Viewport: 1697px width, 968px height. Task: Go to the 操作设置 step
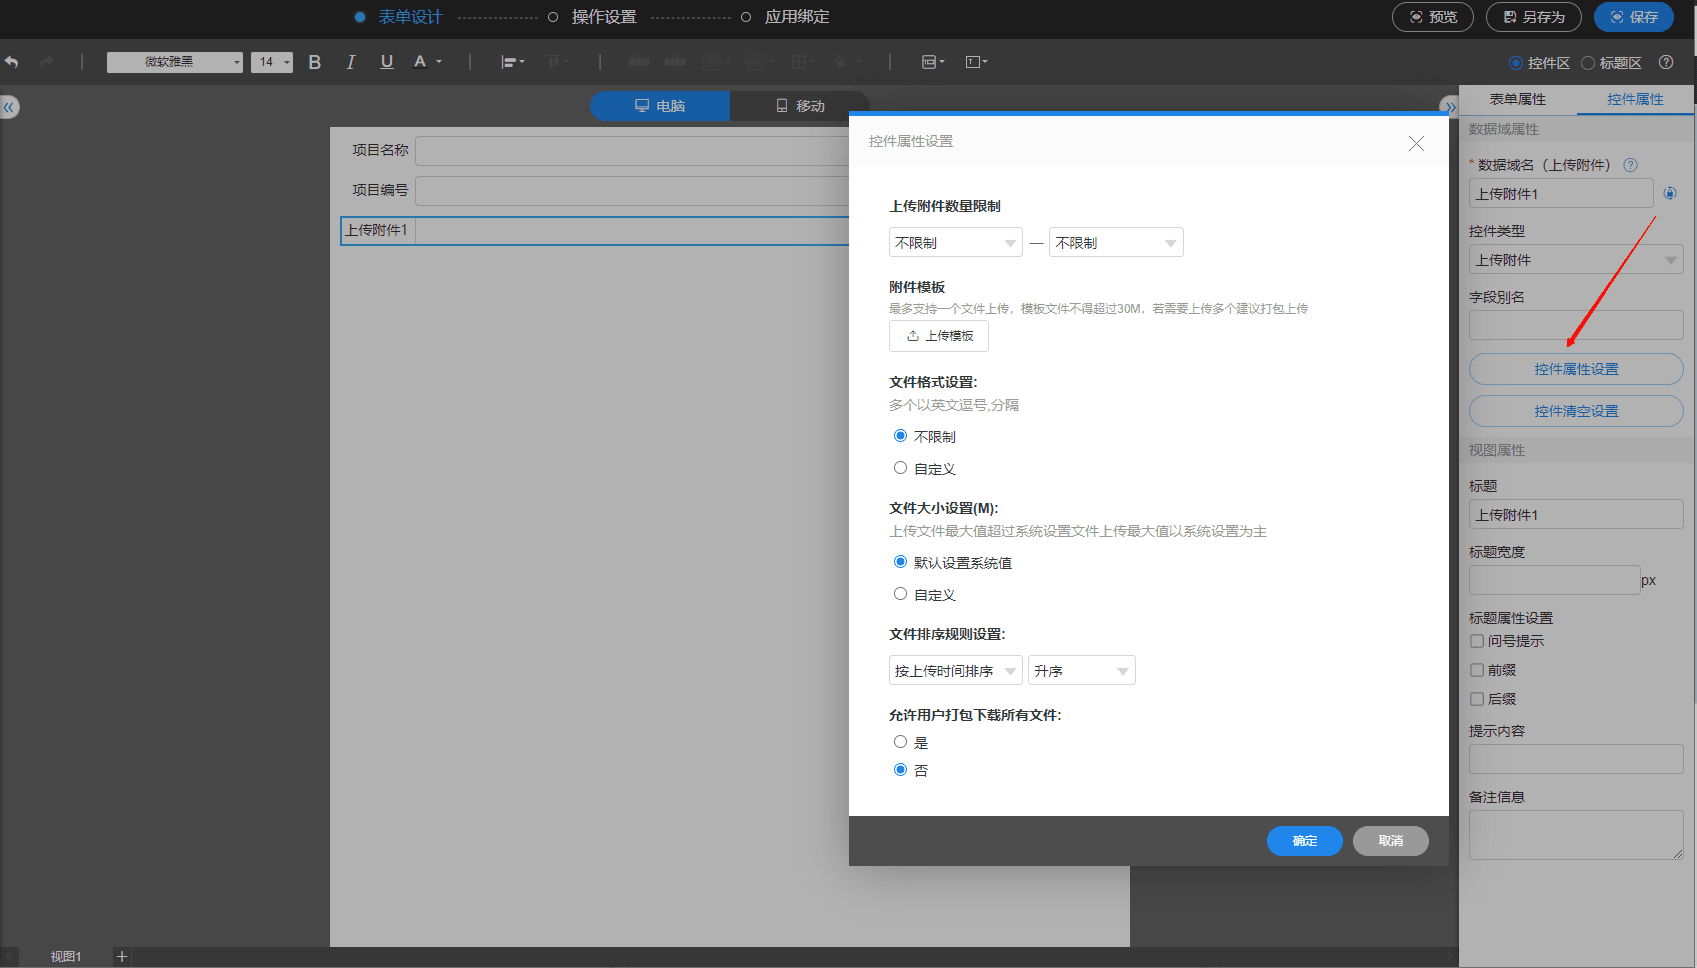(604, 17)
